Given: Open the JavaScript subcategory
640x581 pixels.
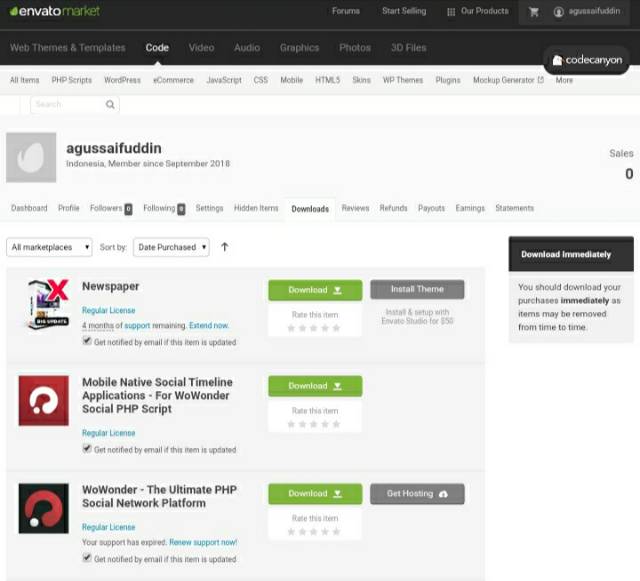Looking at the screenshot, I should pyautogui.click(x=224, y=80).
